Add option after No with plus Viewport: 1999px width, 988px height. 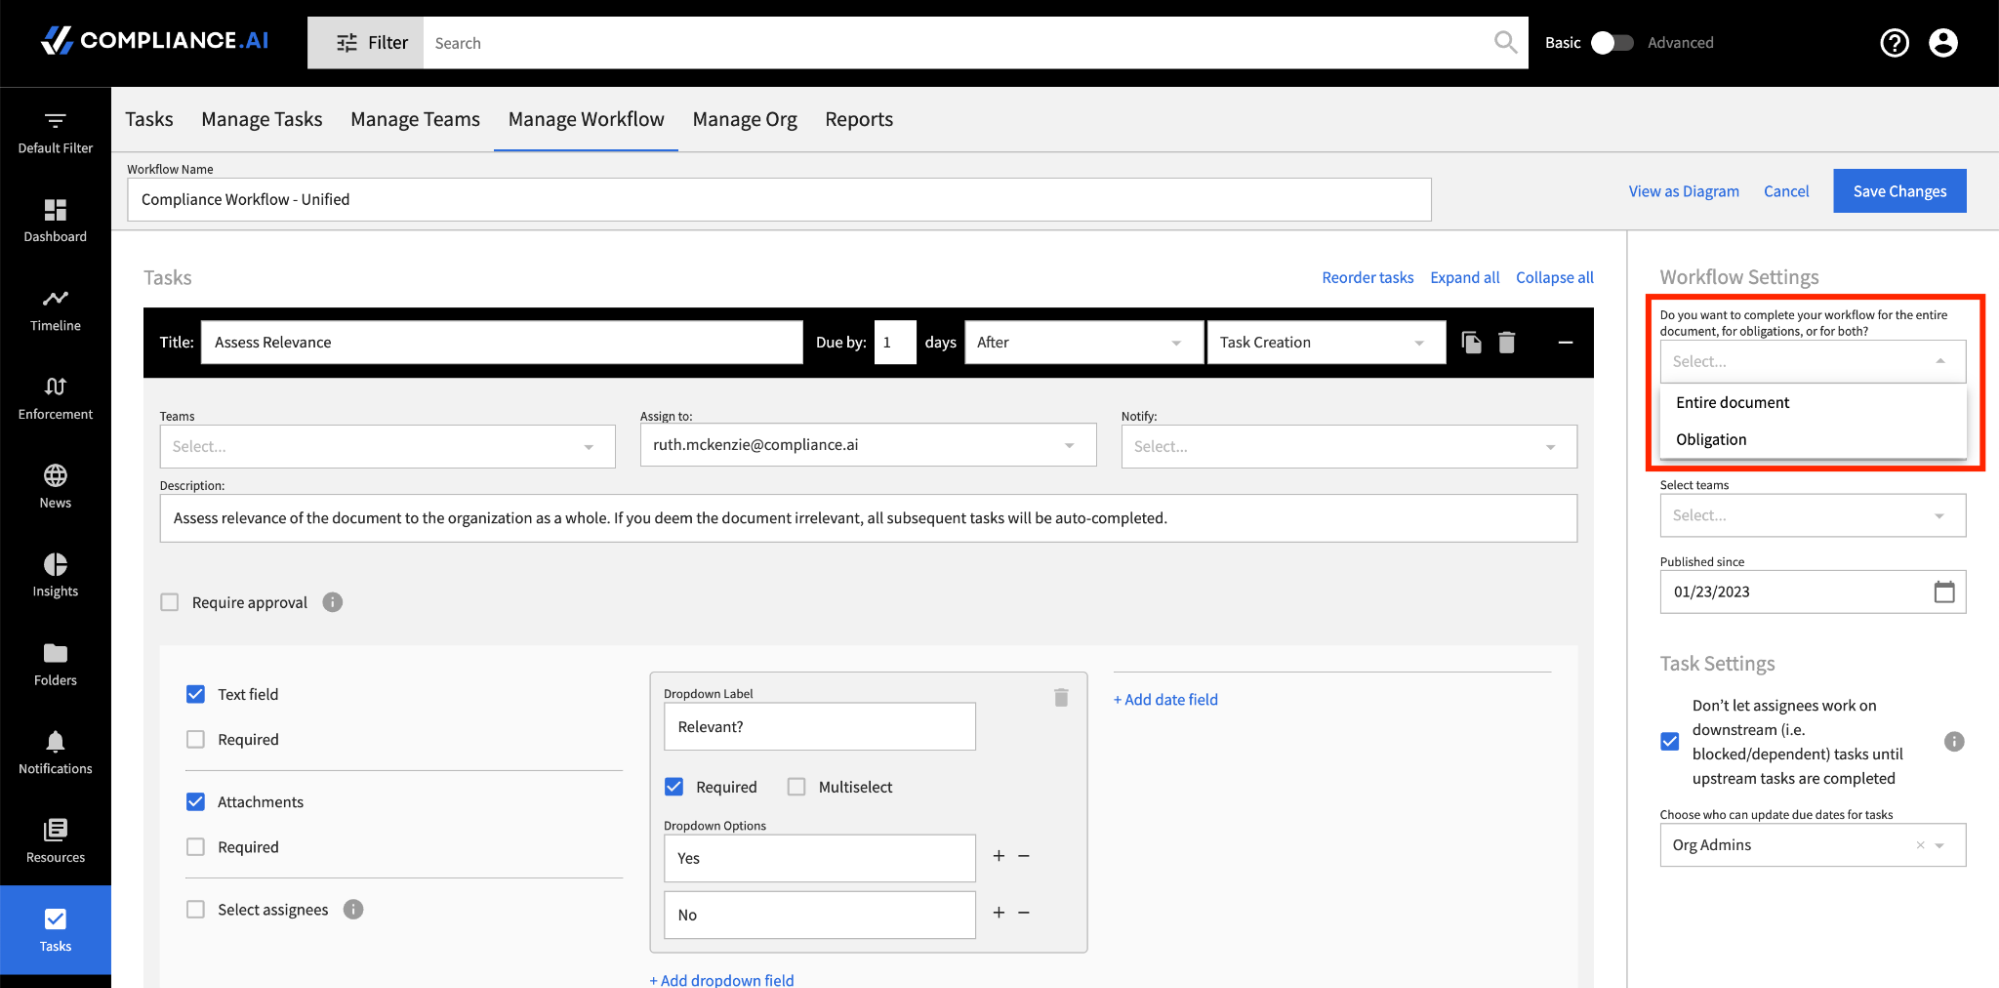998,913
